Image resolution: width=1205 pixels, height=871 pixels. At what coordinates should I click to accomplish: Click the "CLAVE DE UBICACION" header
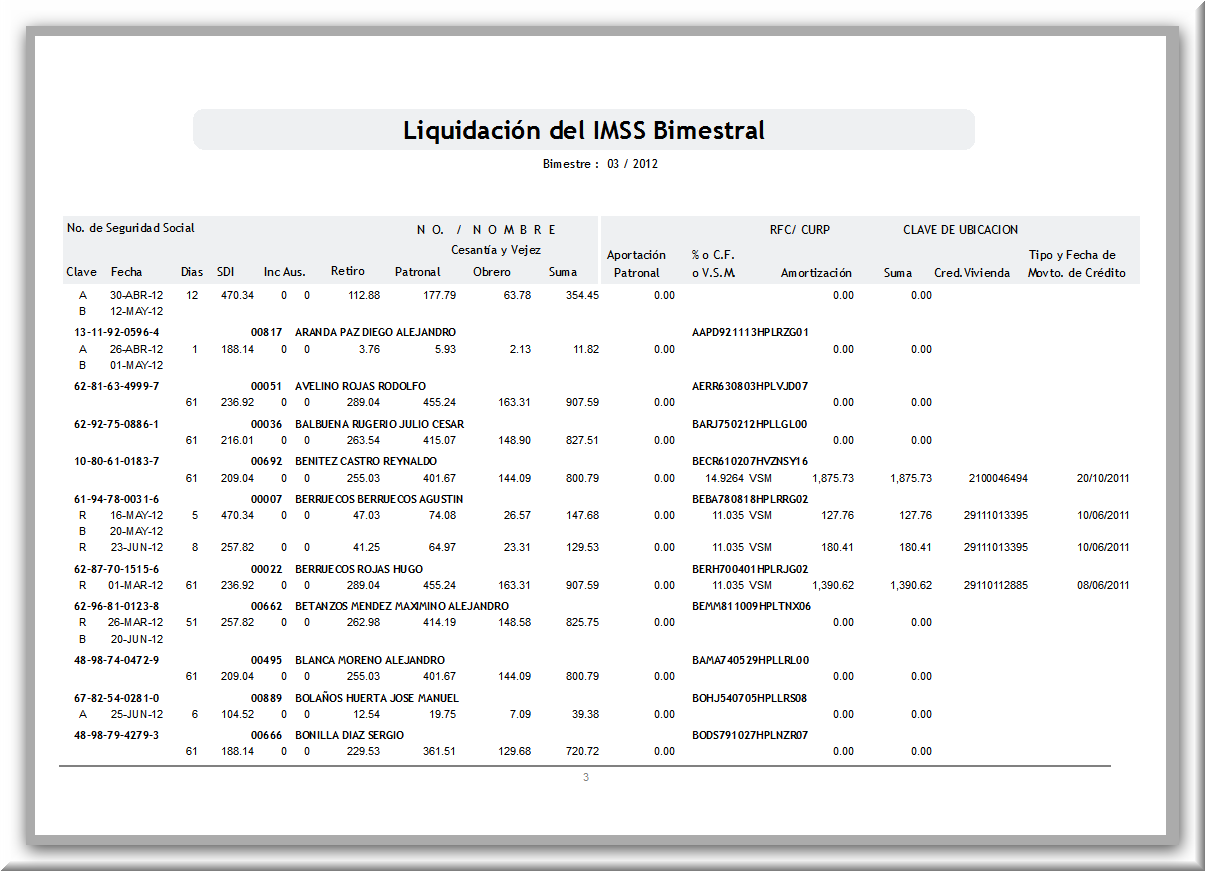click(960, 230)
